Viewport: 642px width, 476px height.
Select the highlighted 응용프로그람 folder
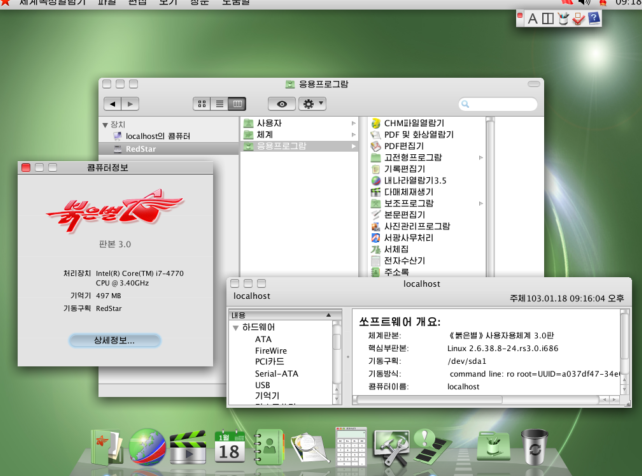click(299, 146)
